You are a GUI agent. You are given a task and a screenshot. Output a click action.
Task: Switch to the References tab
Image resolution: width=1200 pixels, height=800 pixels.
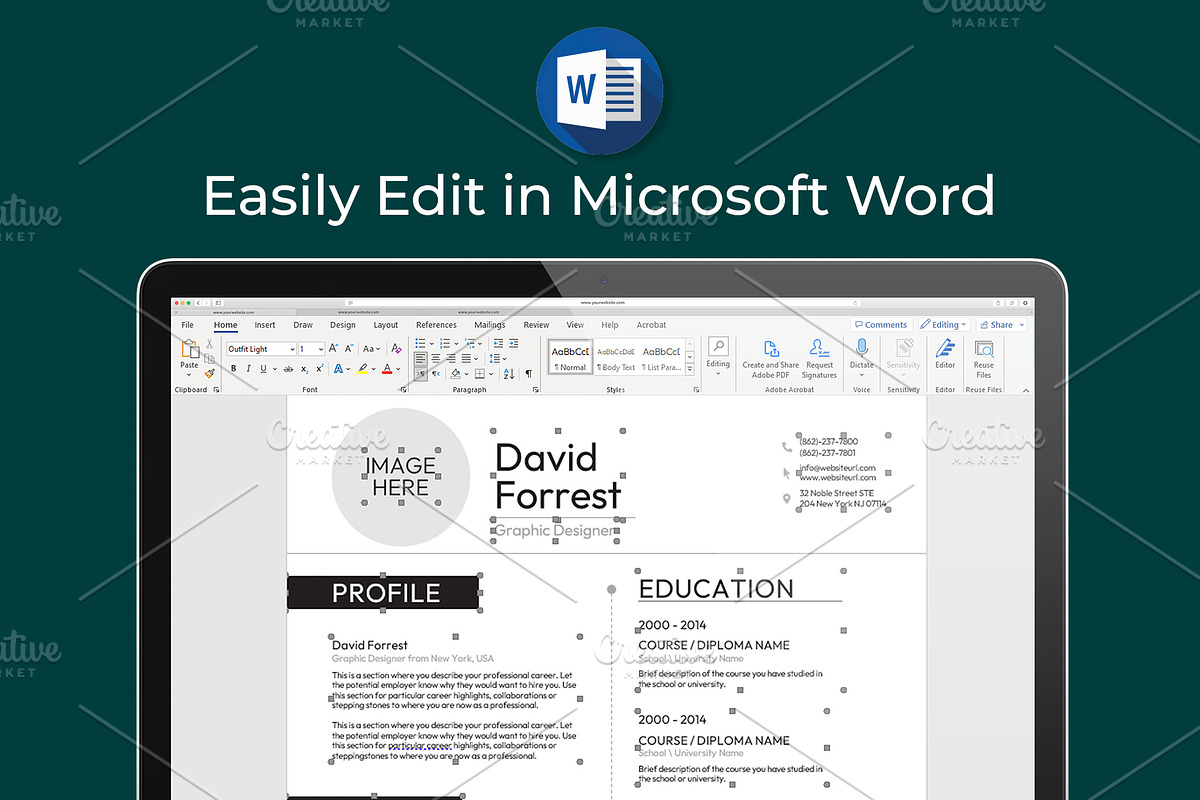pyautogui.click(x=436, y=325)
